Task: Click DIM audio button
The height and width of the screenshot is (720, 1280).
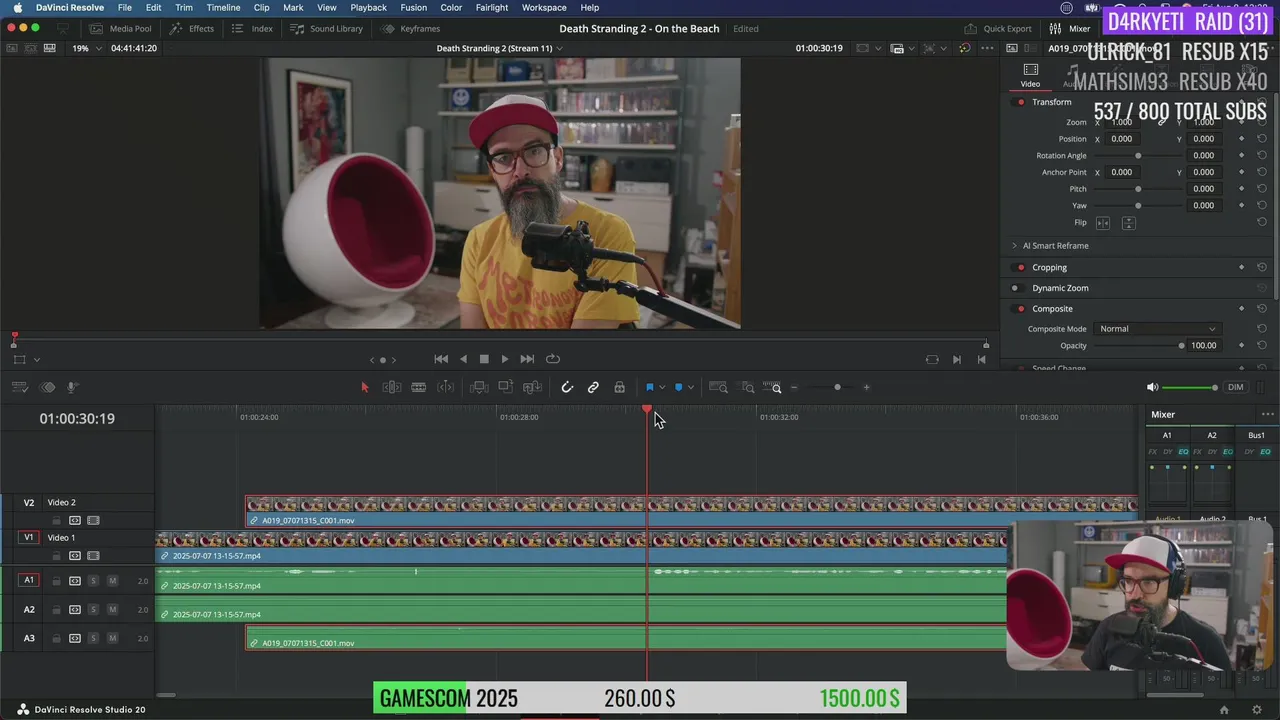Action: (x=1236, y=387)
